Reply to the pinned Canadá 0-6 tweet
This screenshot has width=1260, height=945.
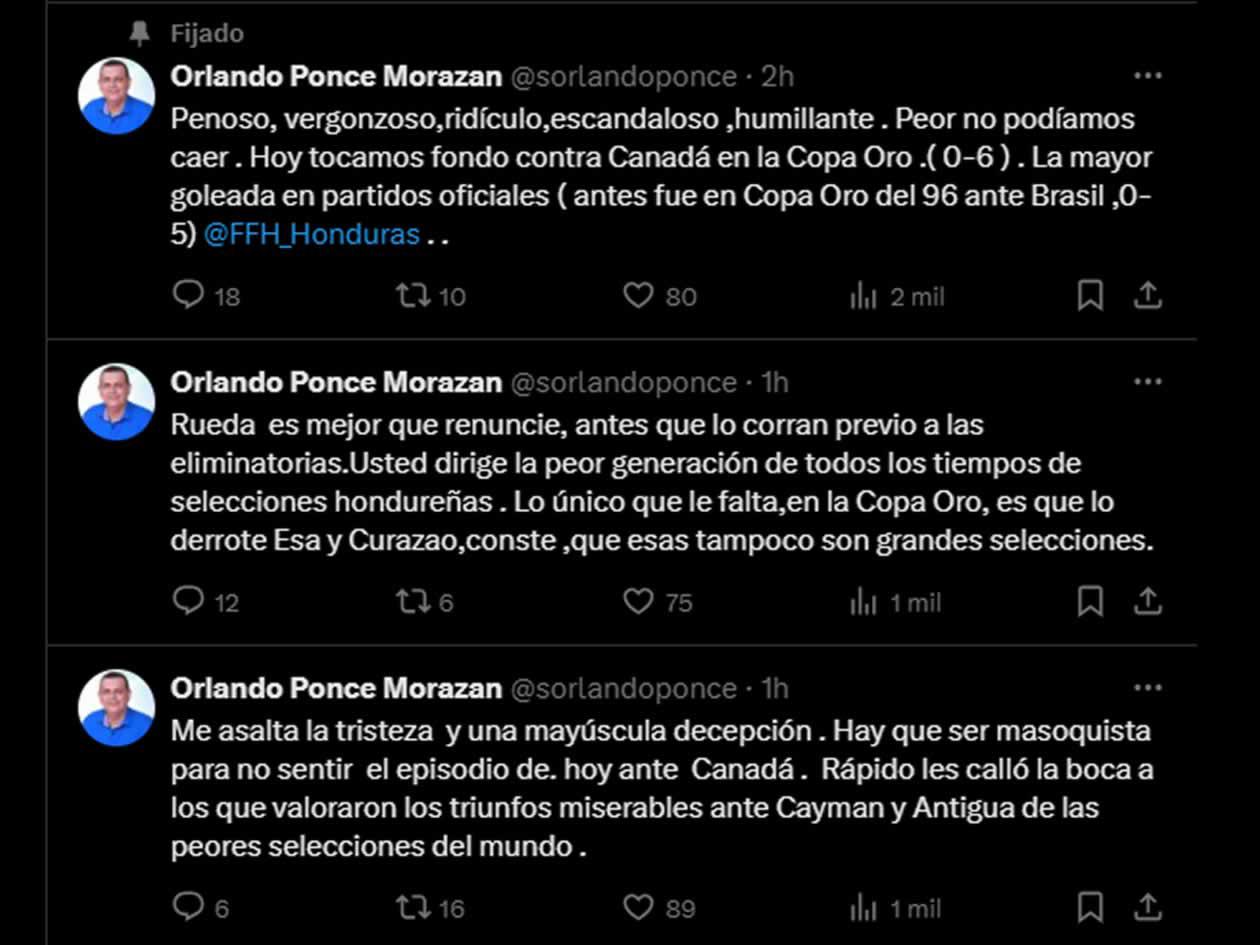(189, 295)
